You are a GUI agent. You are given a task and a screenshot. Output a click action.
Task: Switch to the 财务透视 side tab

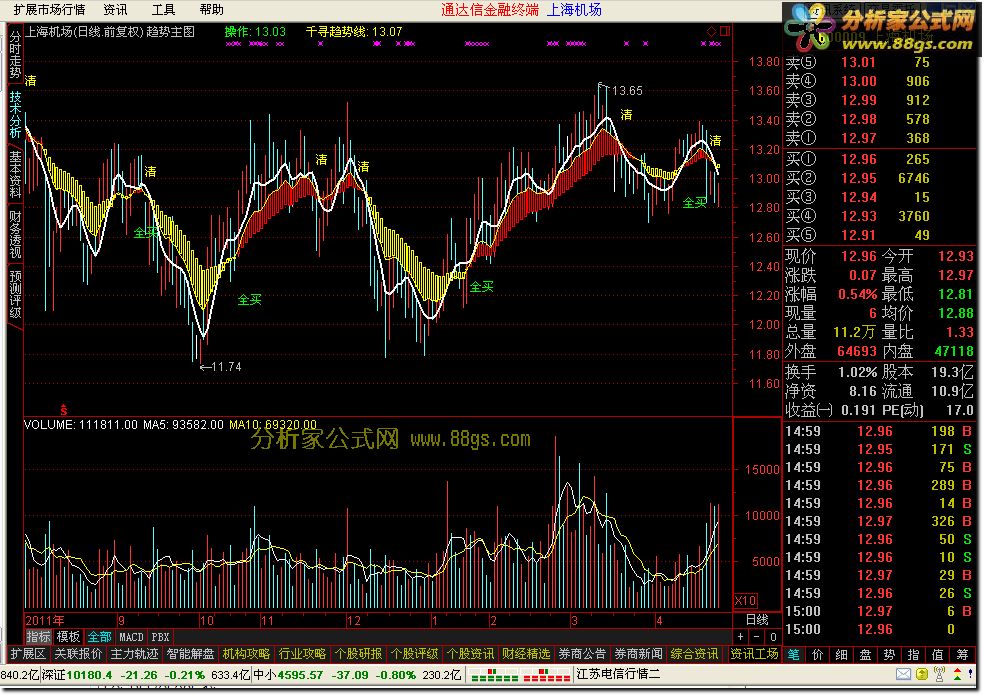coord(15,234)
